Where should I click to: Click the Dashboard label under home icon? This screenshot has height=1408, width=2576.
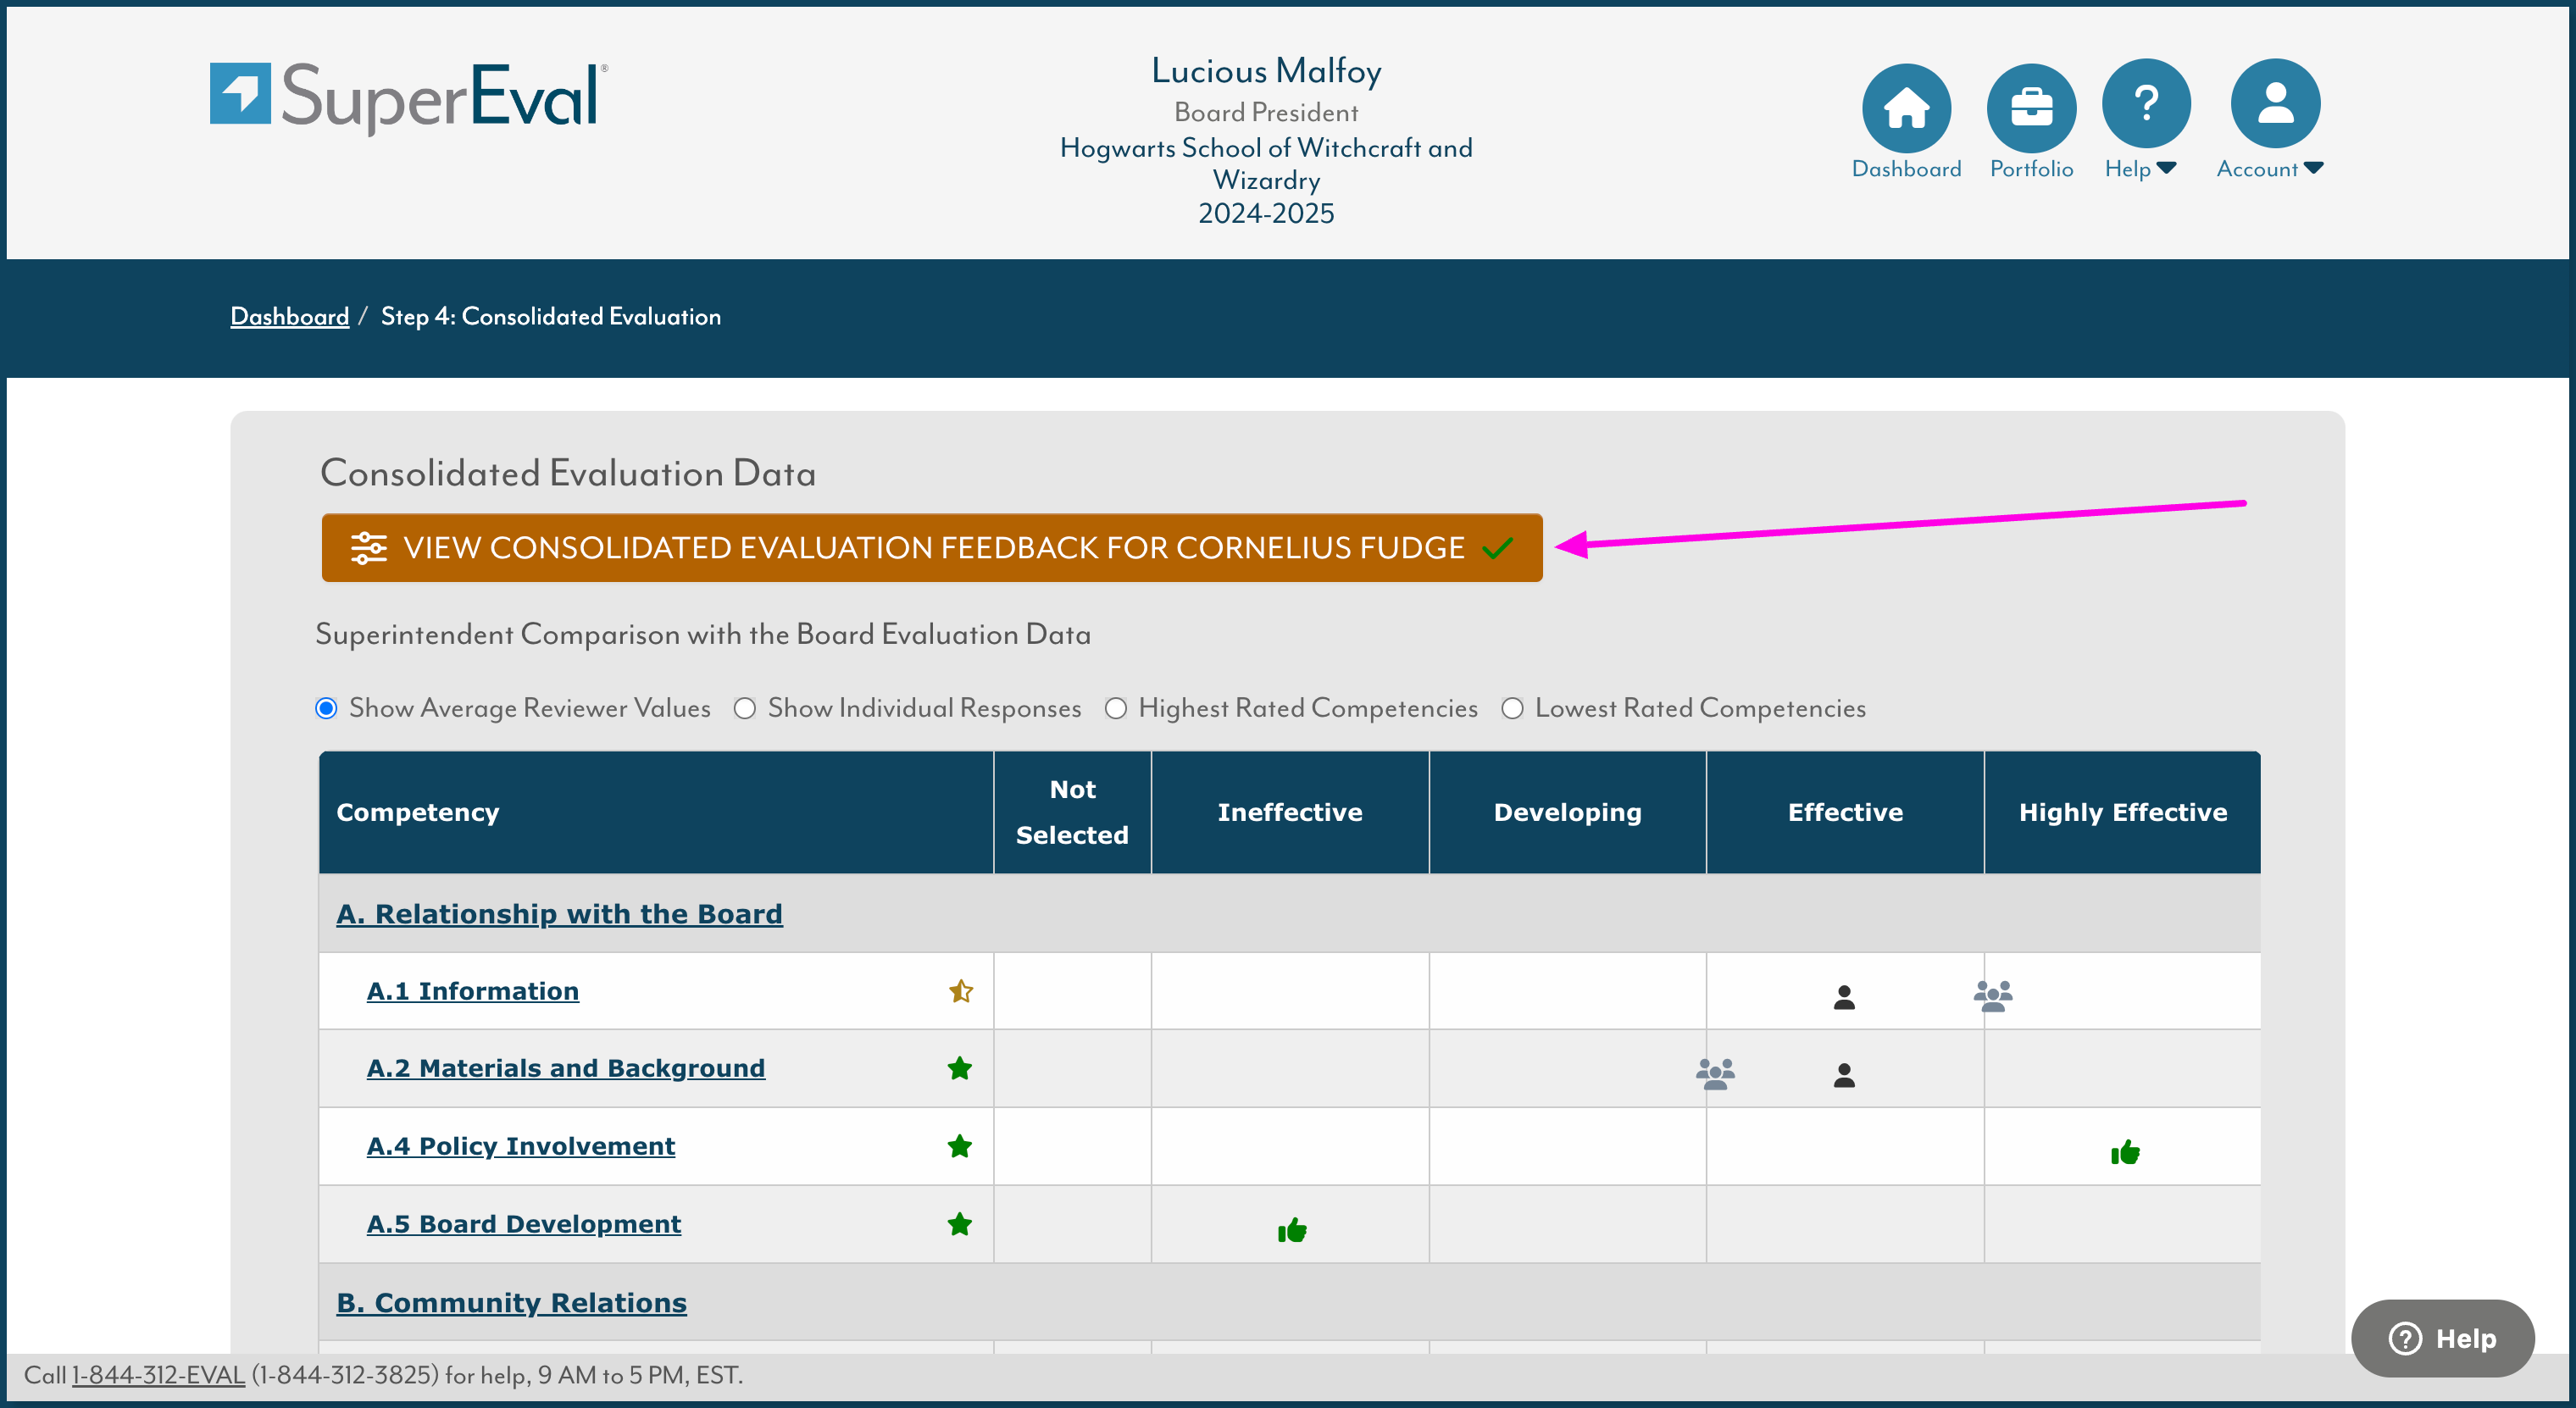pyautogui.click(x=1906, y=168)
